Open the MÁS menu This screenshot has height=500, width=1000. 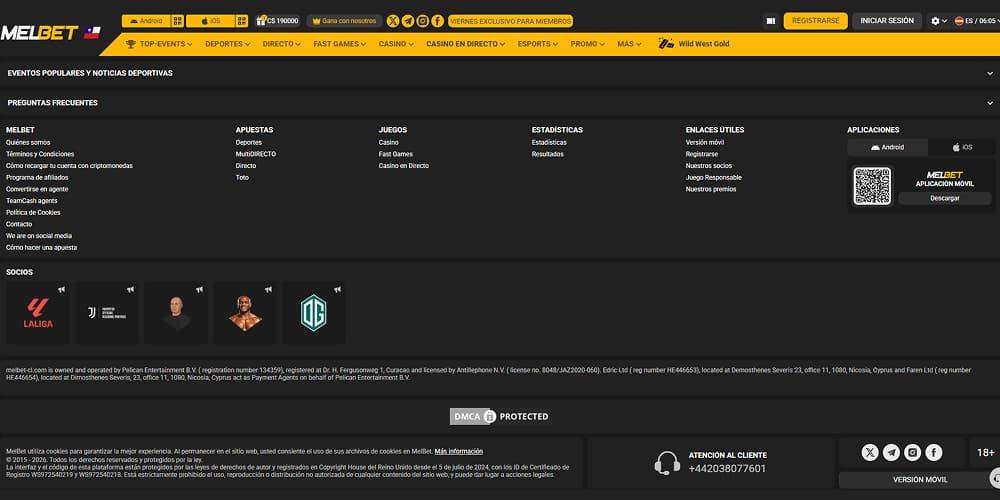click(x=629, y=44)
